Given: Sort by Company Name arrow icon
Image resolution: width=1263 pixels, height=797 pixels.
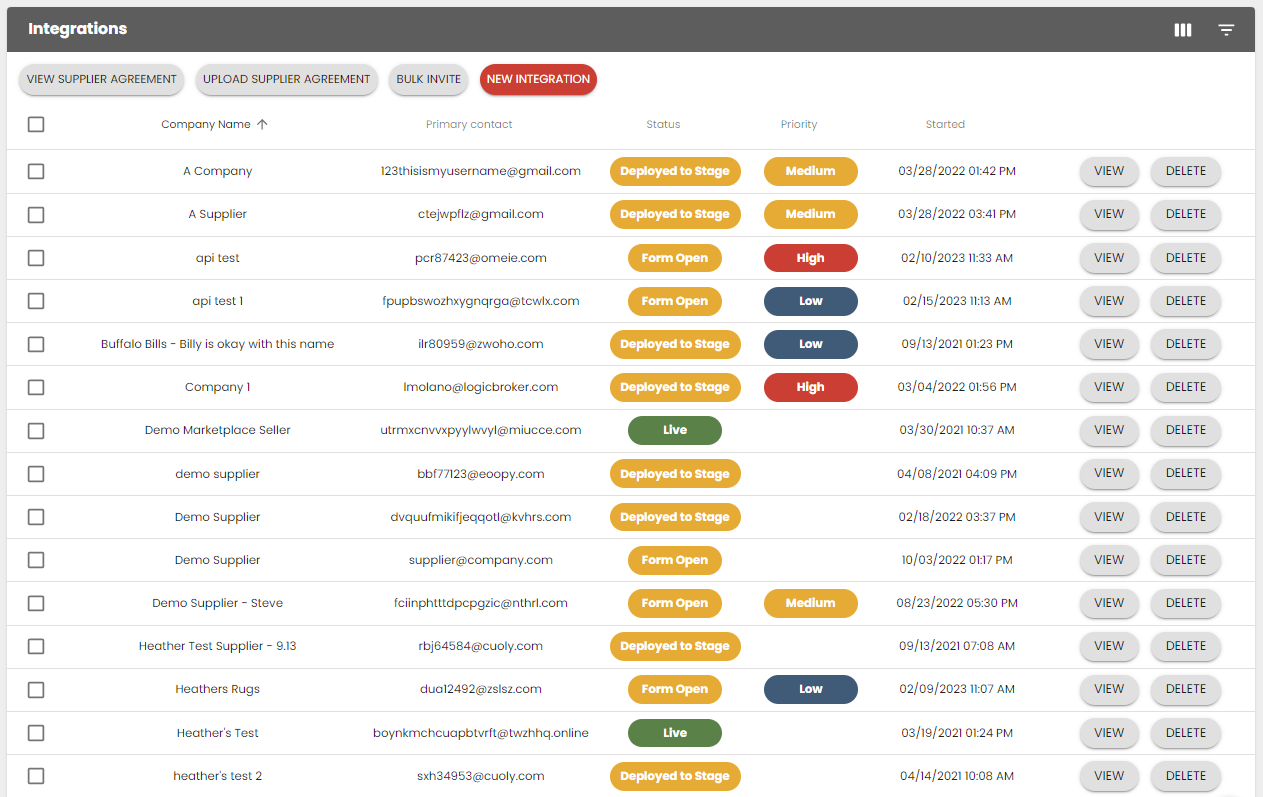Looking at the screenshot, I should (262, 124).
